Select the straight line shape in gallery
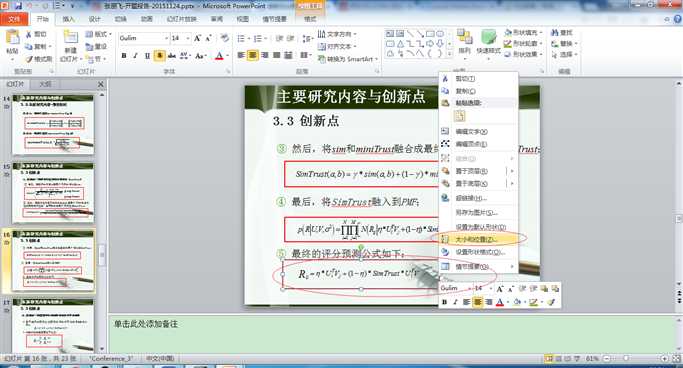Viewport: 683px width, 368px height. [x=410, y=34]
